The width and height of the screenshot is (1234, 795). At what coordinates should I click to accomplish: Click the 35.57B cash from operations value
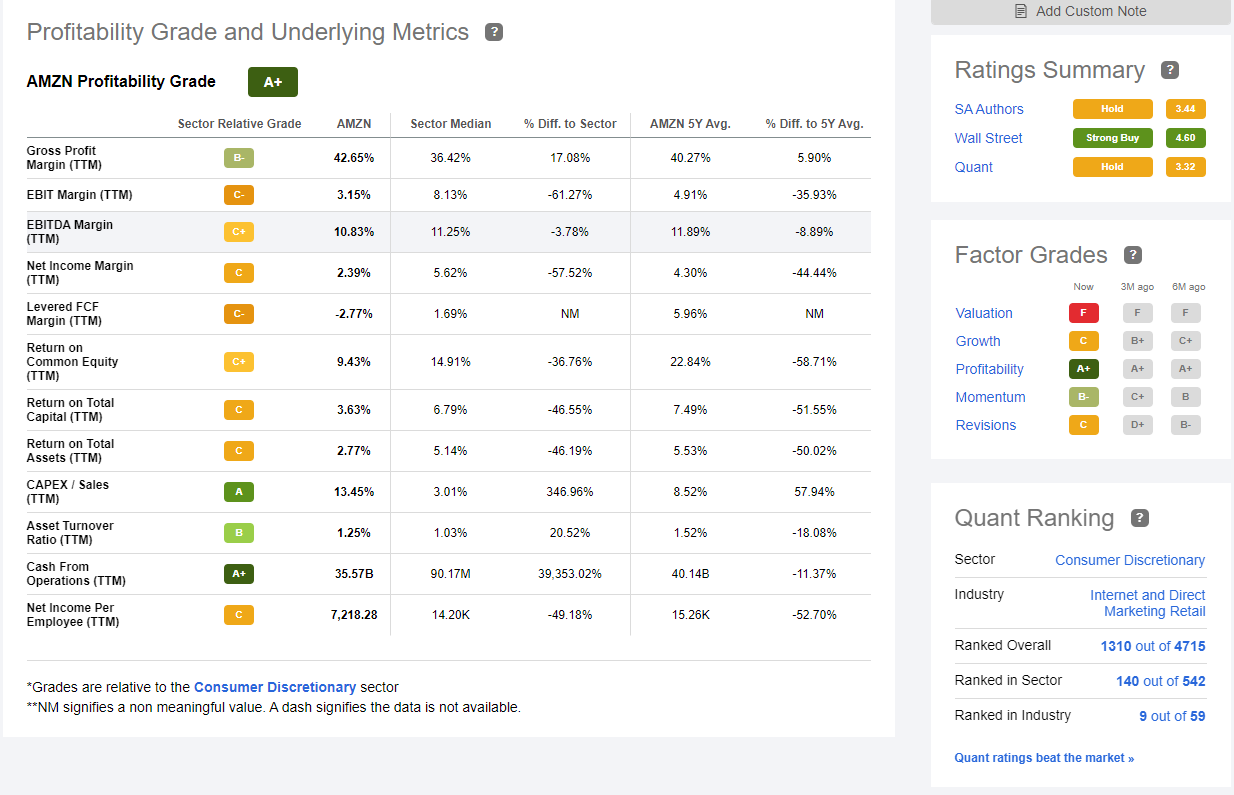point(354,574)
